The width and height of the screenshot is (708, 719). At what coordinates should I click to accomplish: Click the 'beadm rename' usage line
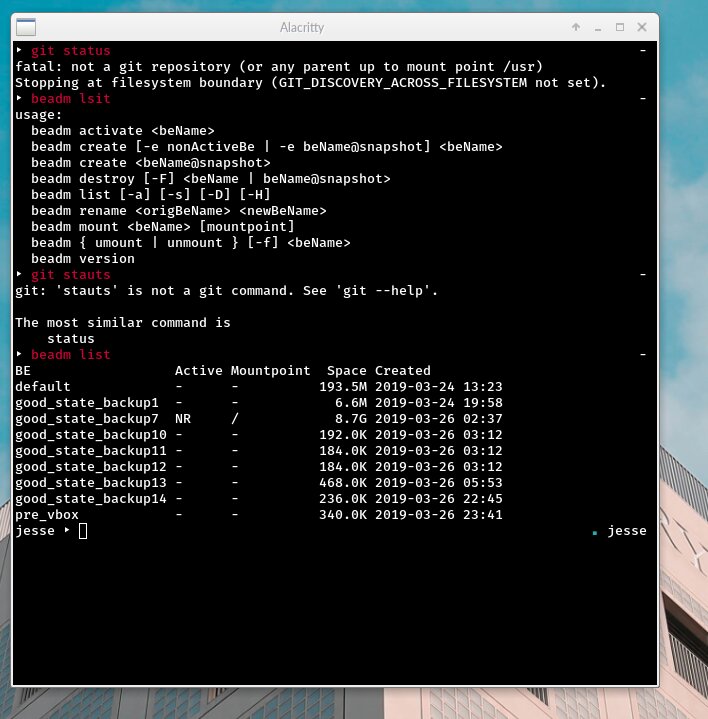coord(178,210)
